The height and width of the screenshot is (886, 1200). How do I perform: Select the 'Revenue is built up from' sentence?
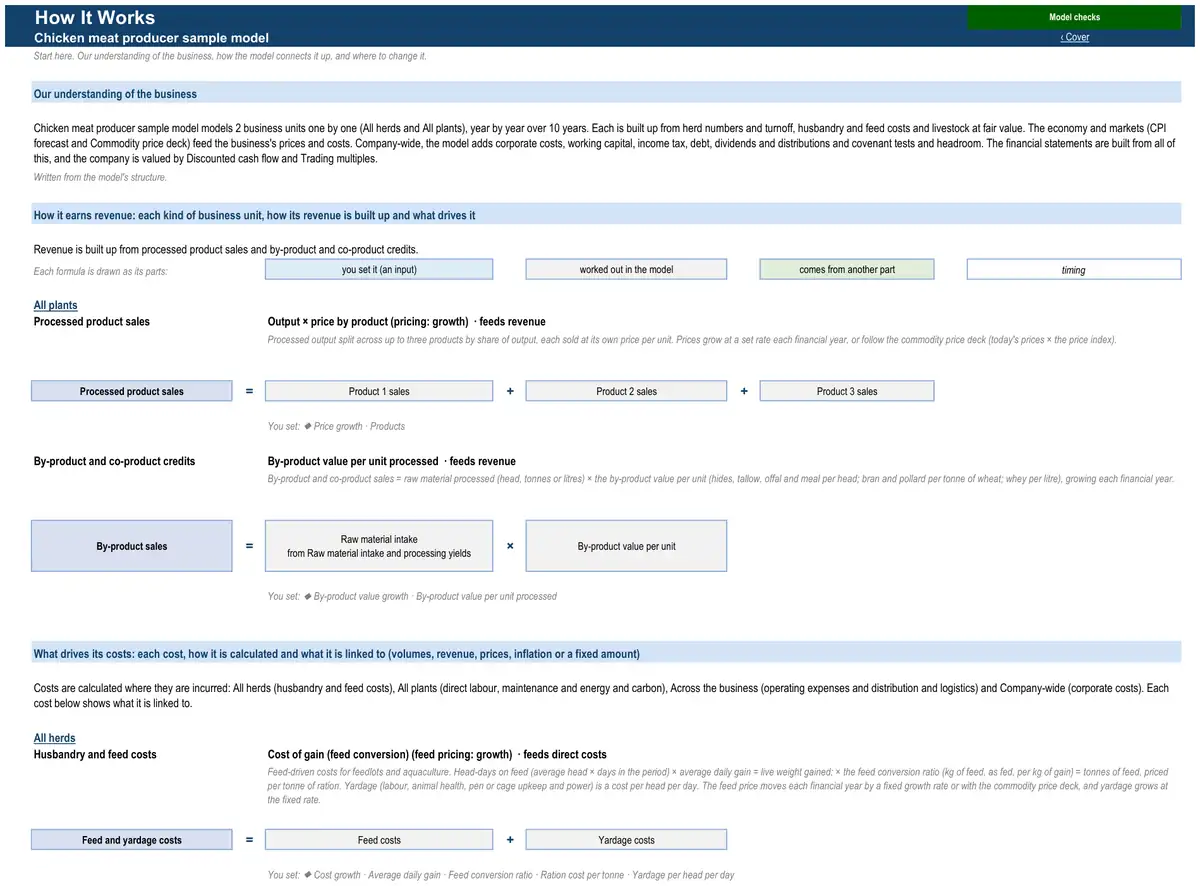click(226, 249)
